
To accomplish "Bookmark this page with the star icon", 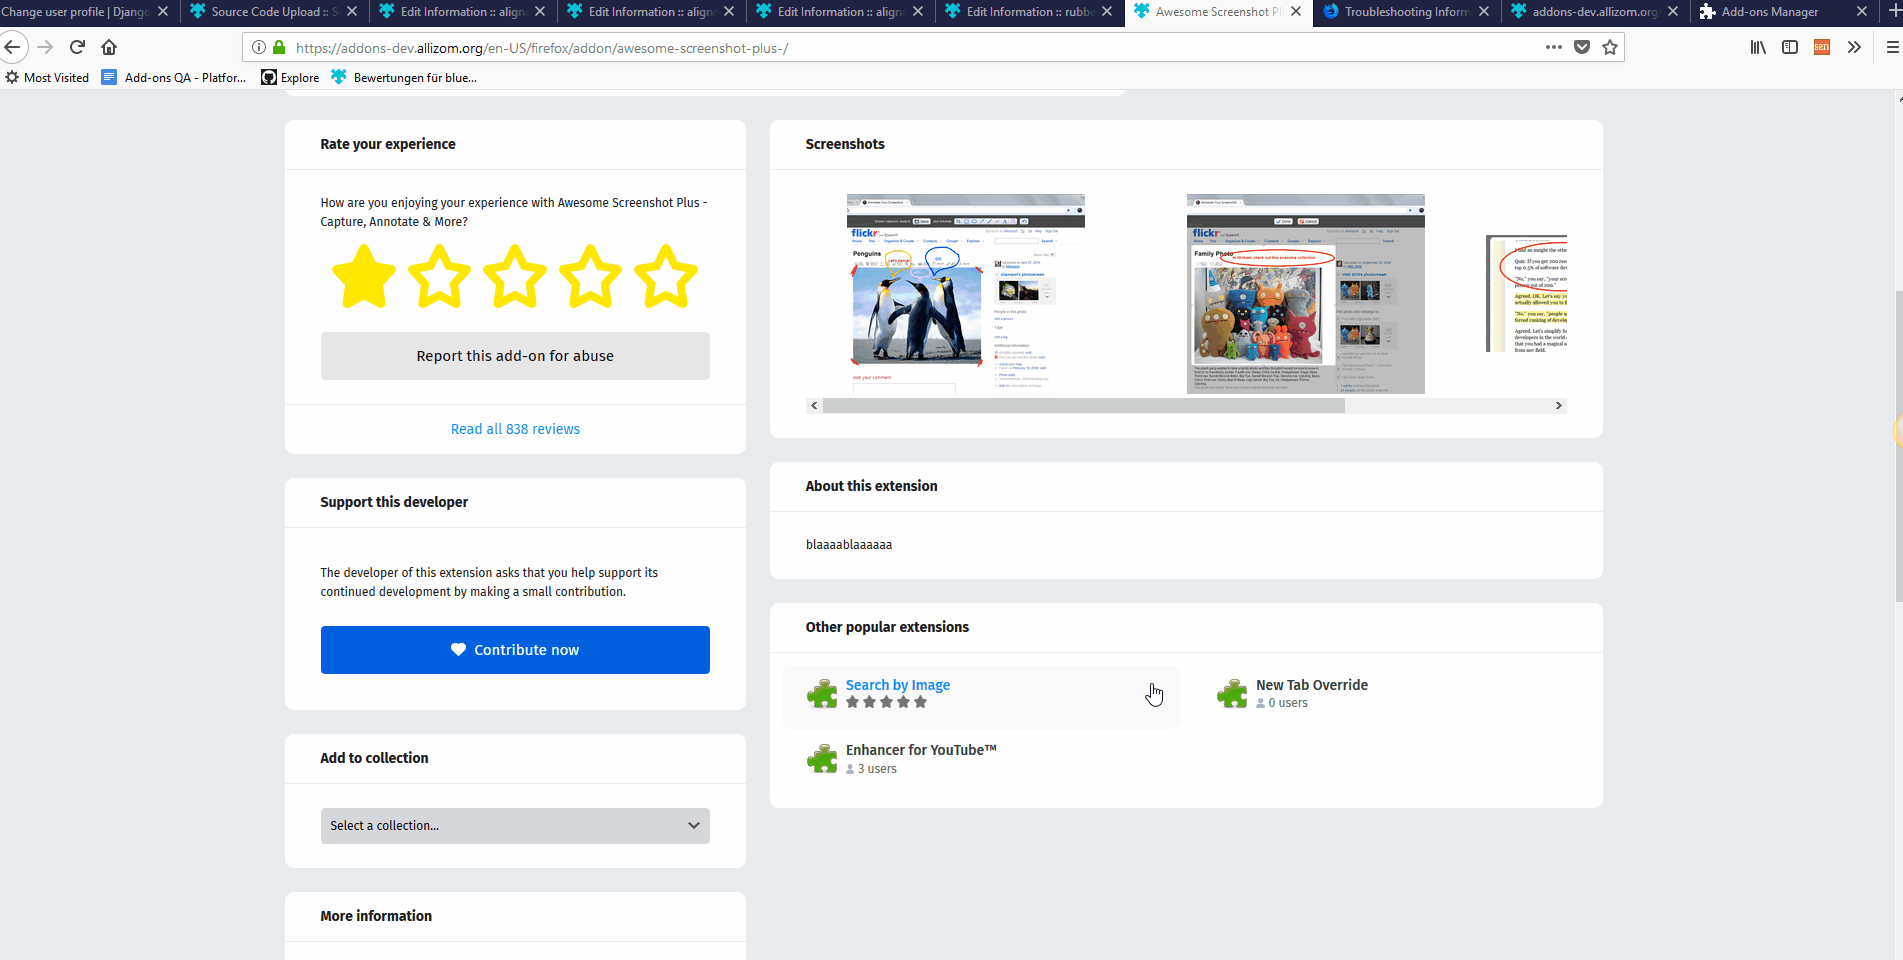I will tap(1610, 47).
